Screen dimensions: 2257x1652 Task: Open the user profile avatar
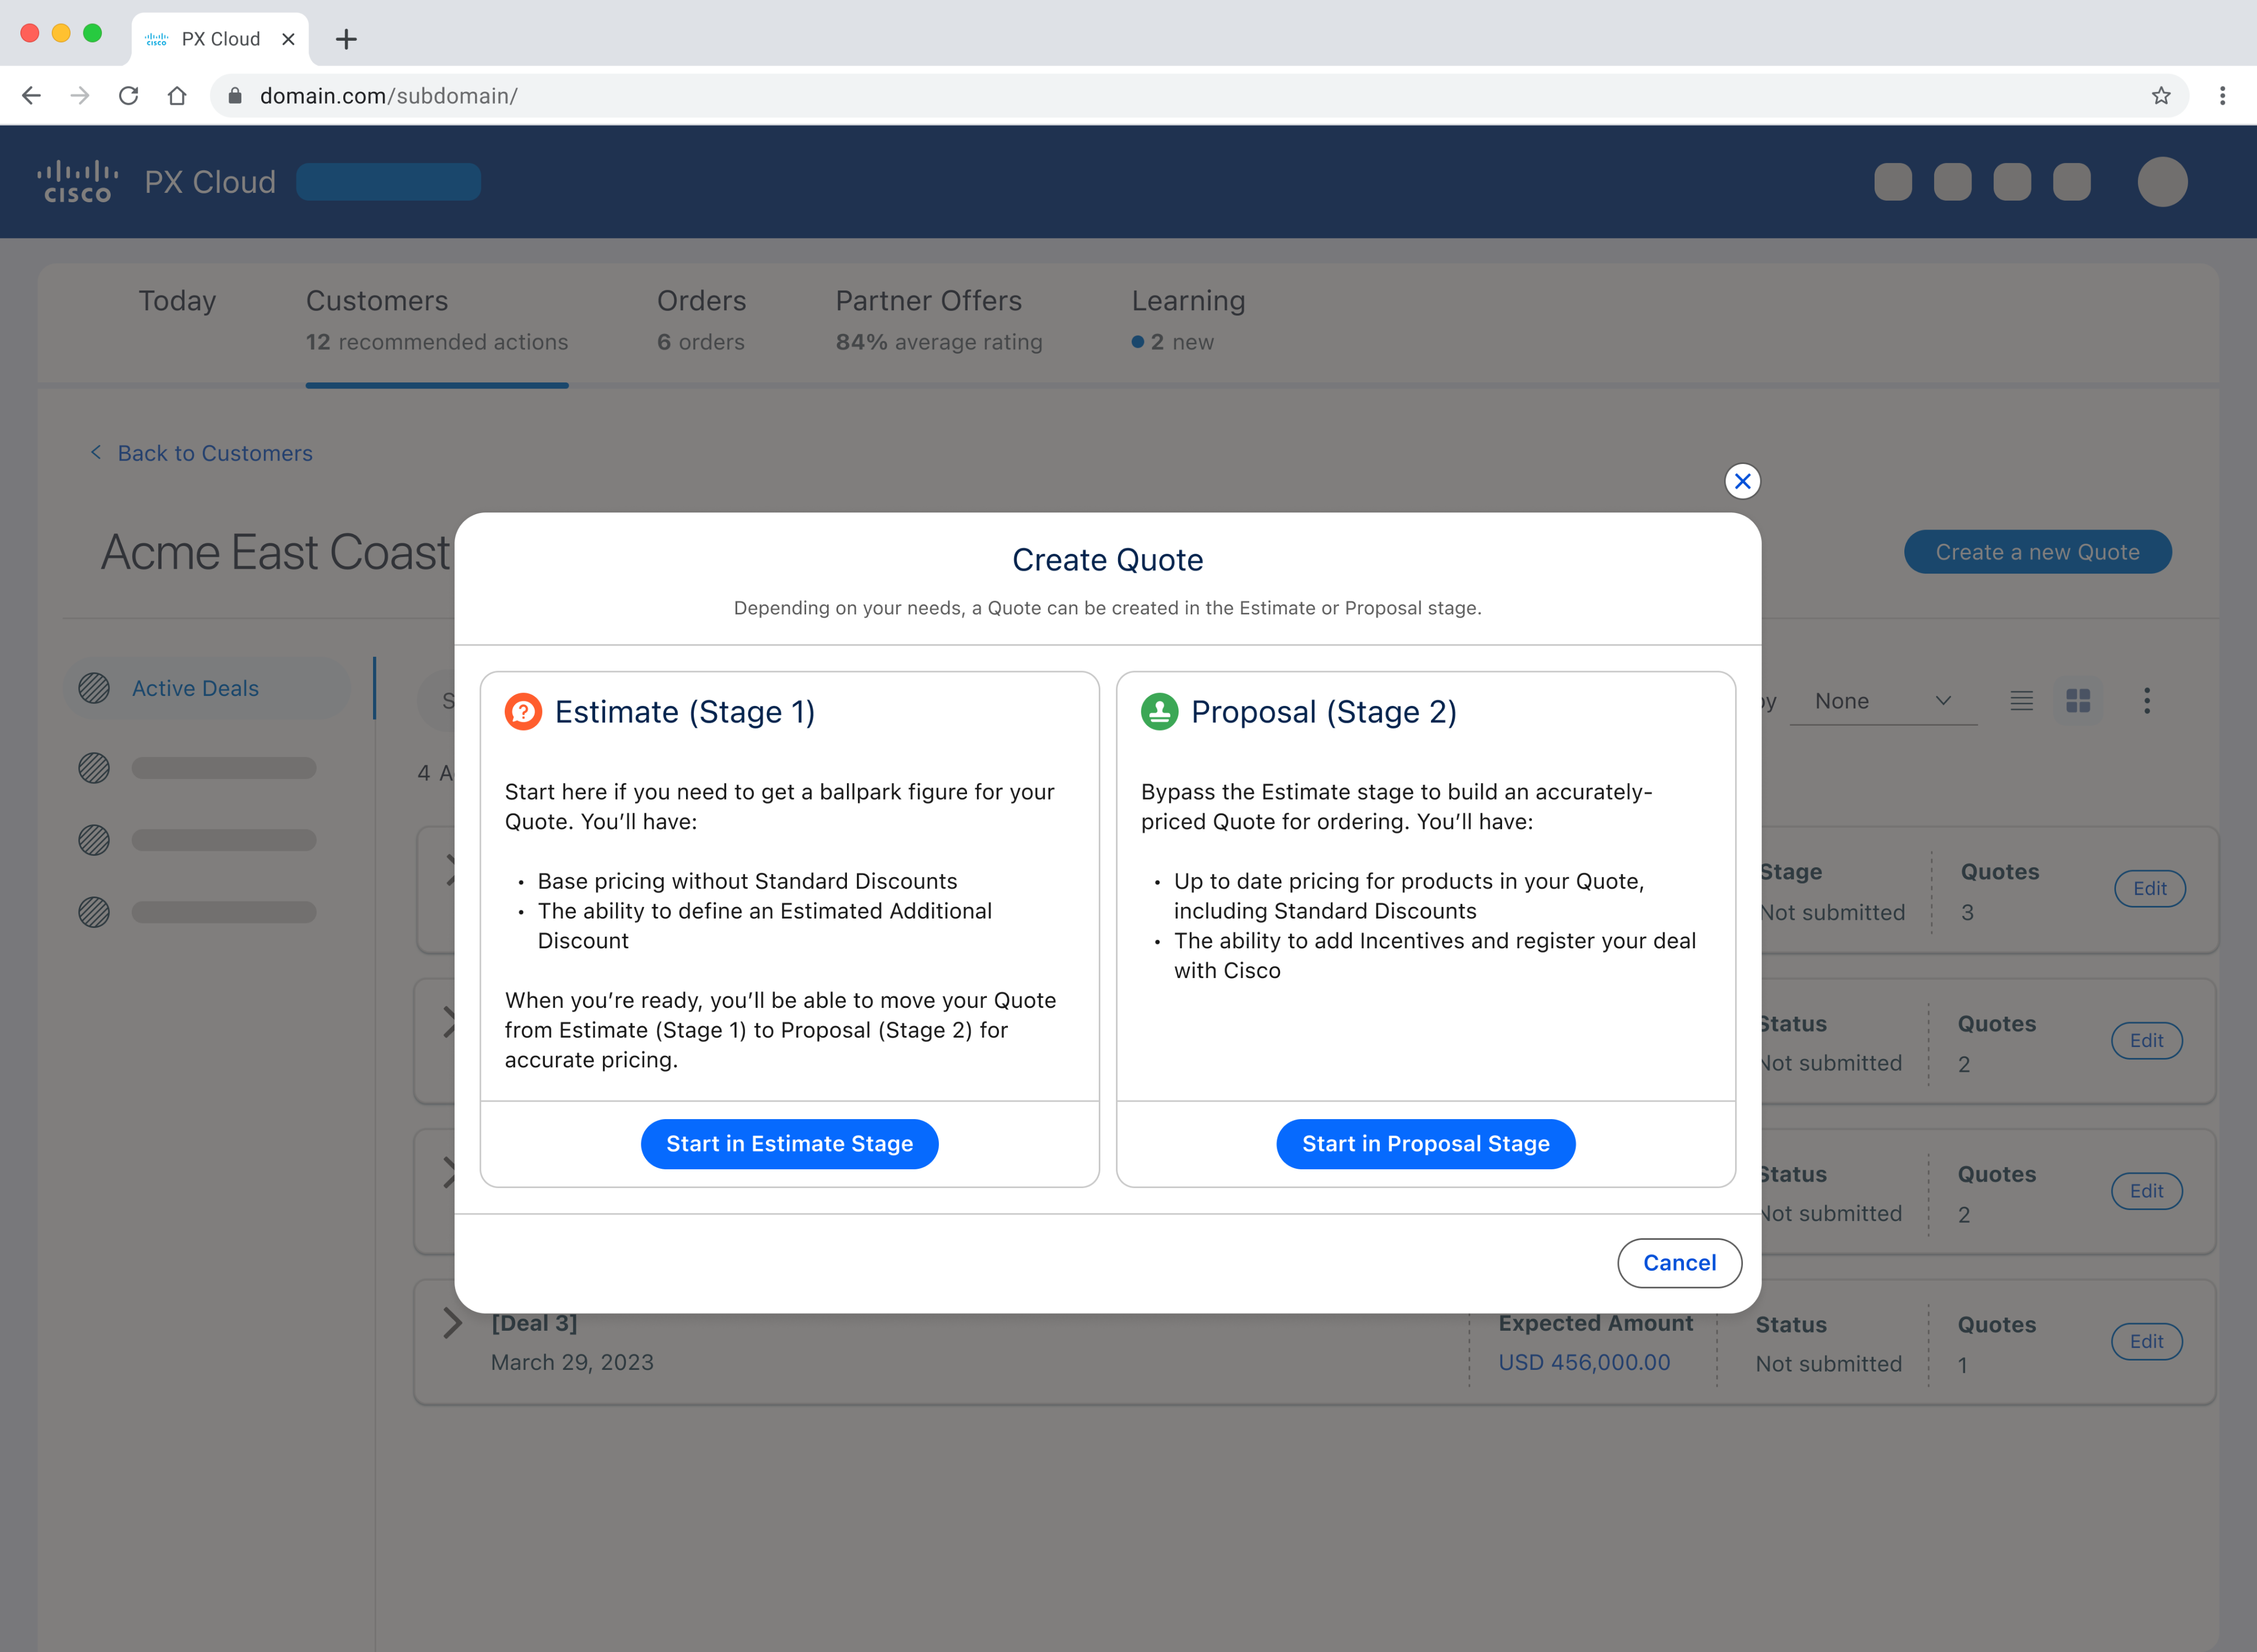click(2161, 182)
